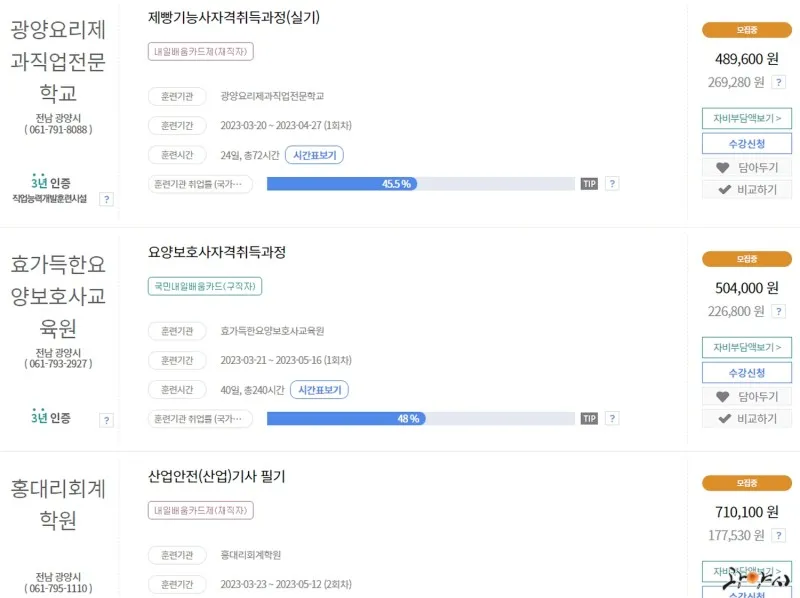800x598 pixels.
Task: Click the 48% employment rate progress bar
Action: [421, 418]
